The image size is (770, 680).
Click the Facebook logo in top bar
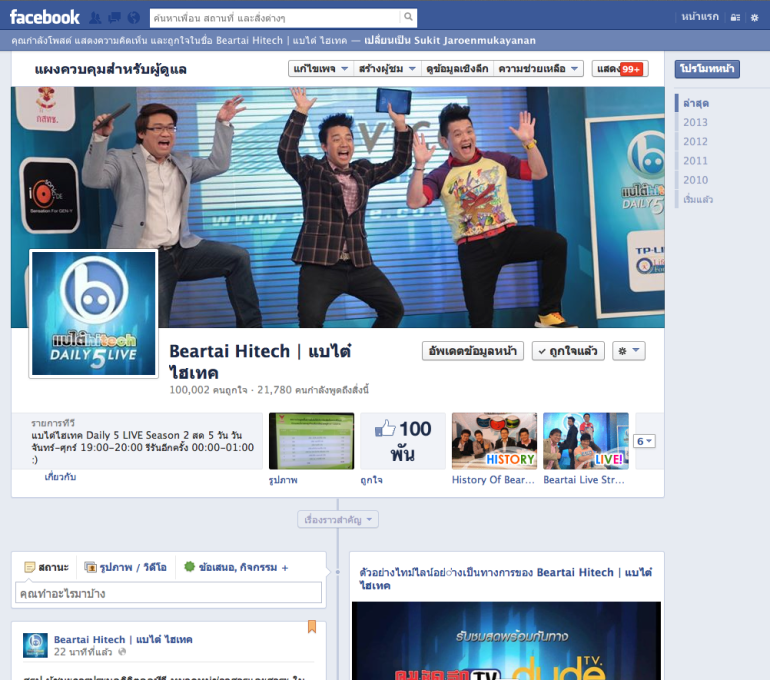(x=45, y=17)
